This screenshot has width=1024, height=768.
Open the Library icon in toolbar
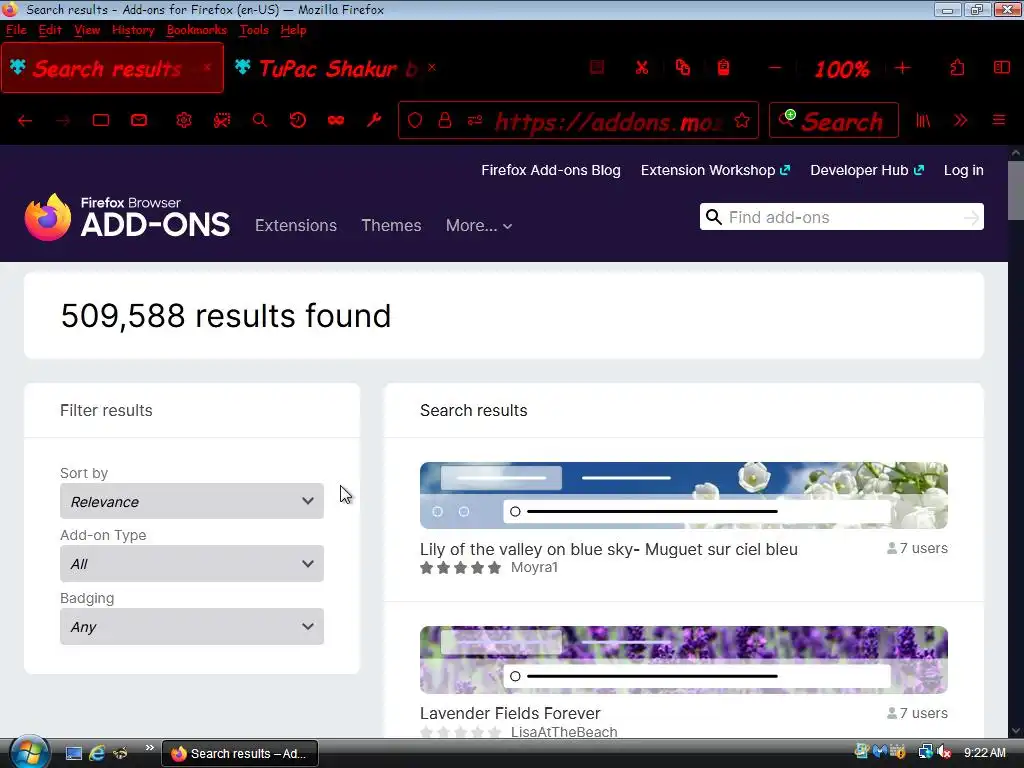click(923, 120)
